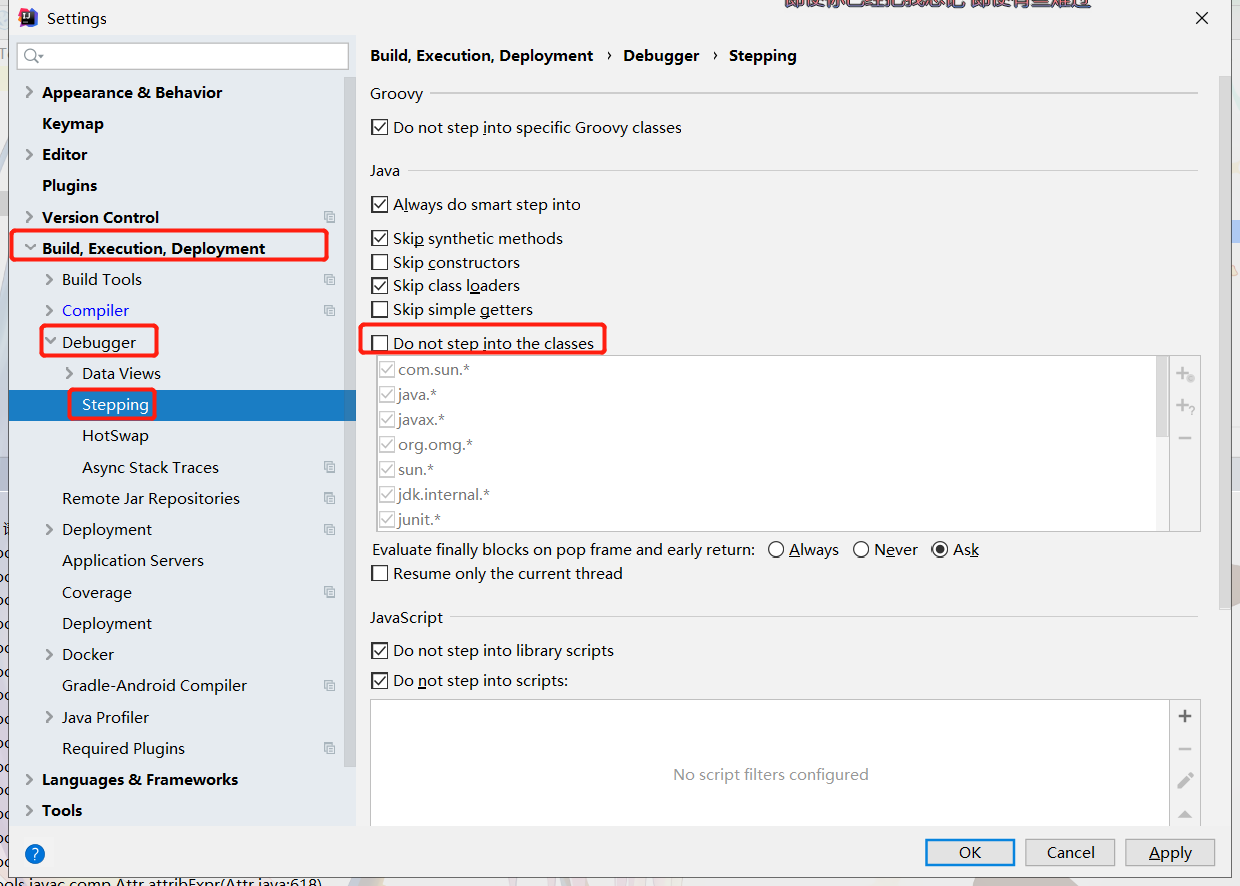Enable Skip simple getters checkbox

tap(379, 310)
